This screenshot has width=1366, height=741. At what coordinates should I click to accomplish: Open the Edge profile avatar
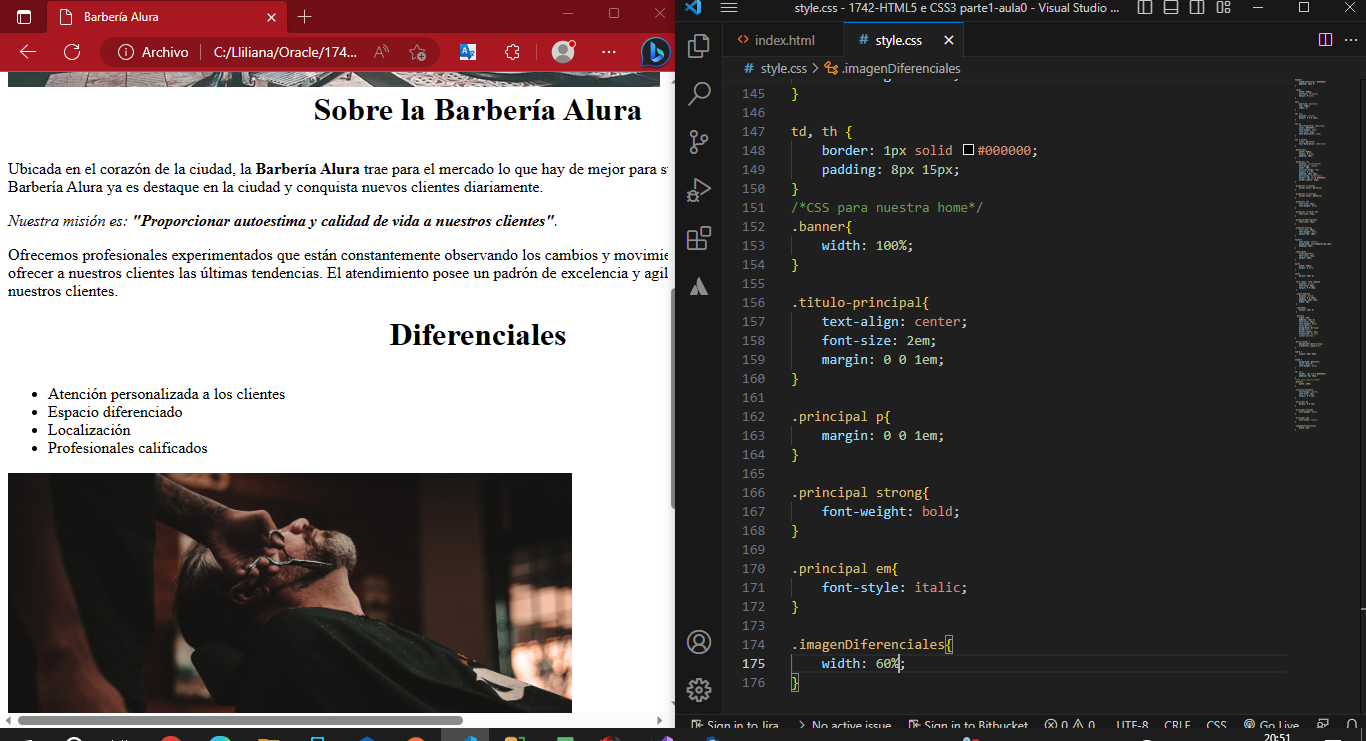pyautogui.click(x=563, y=52)
